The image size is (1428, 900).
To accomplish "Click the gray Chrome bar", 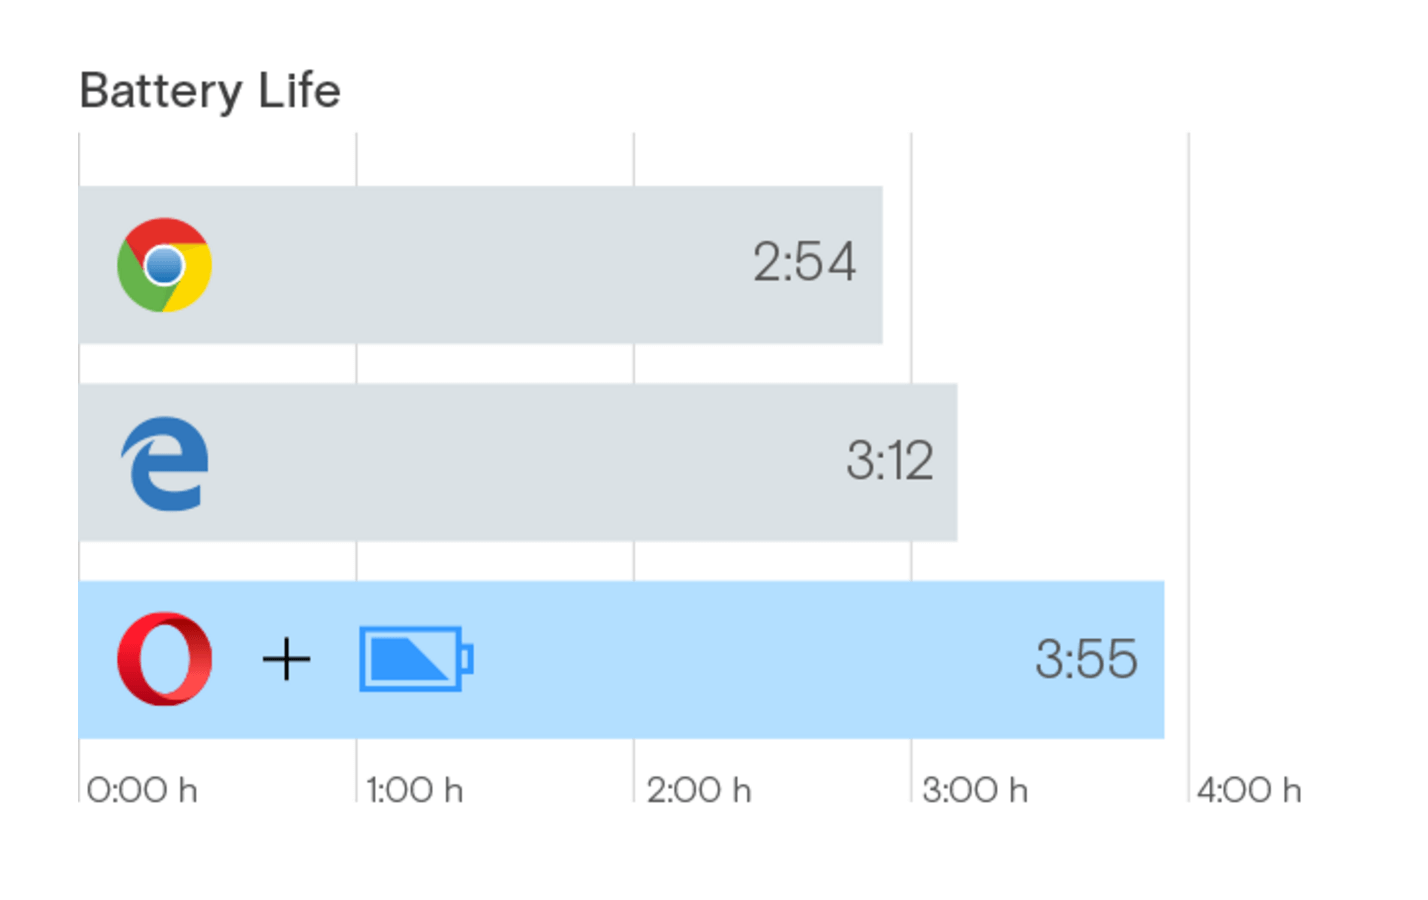I will click(x=480, y=265).
